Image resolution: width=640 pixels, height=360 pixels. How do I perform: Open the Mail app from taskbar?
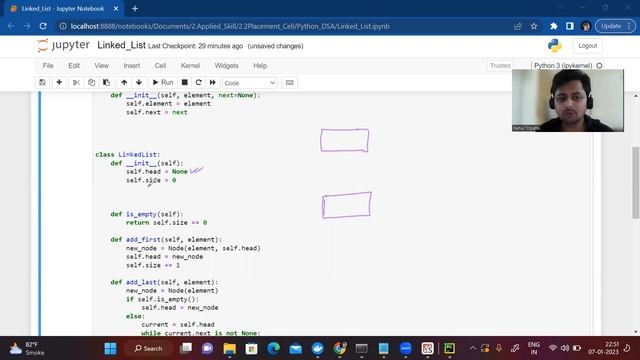pos(296,349)
